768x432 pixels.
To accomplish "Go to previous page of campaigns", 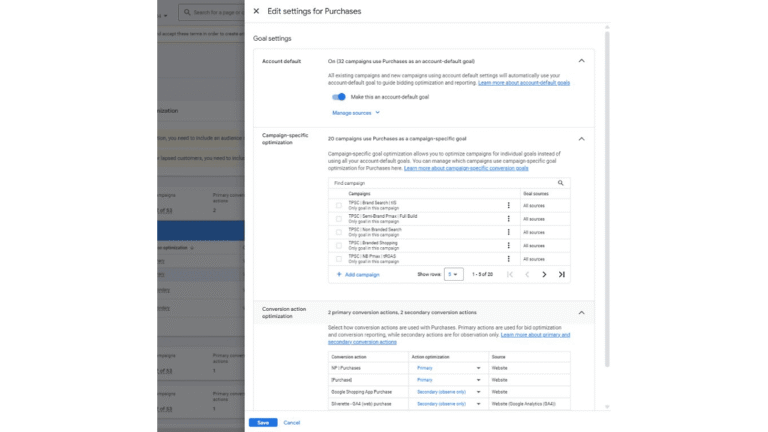I will coord(527,274).
